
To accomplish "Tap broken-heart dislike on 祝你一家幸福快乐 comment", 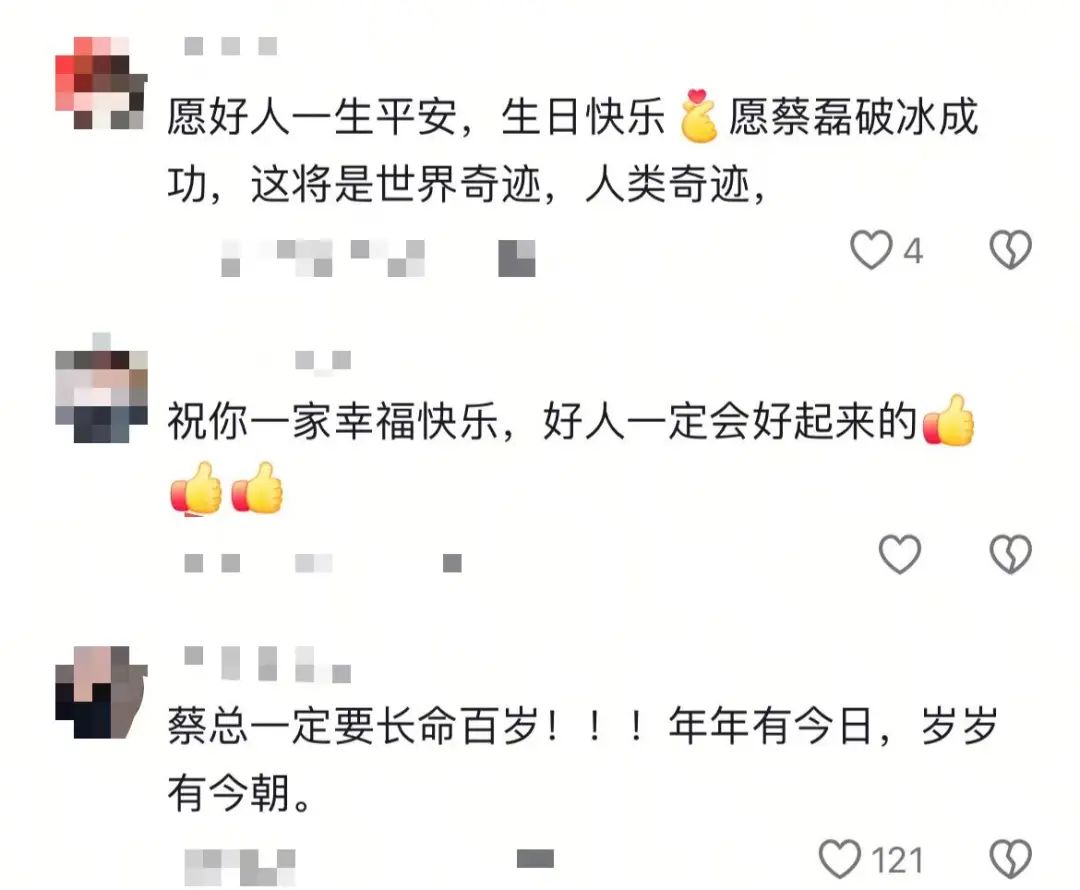I will tap(1010, 554).
